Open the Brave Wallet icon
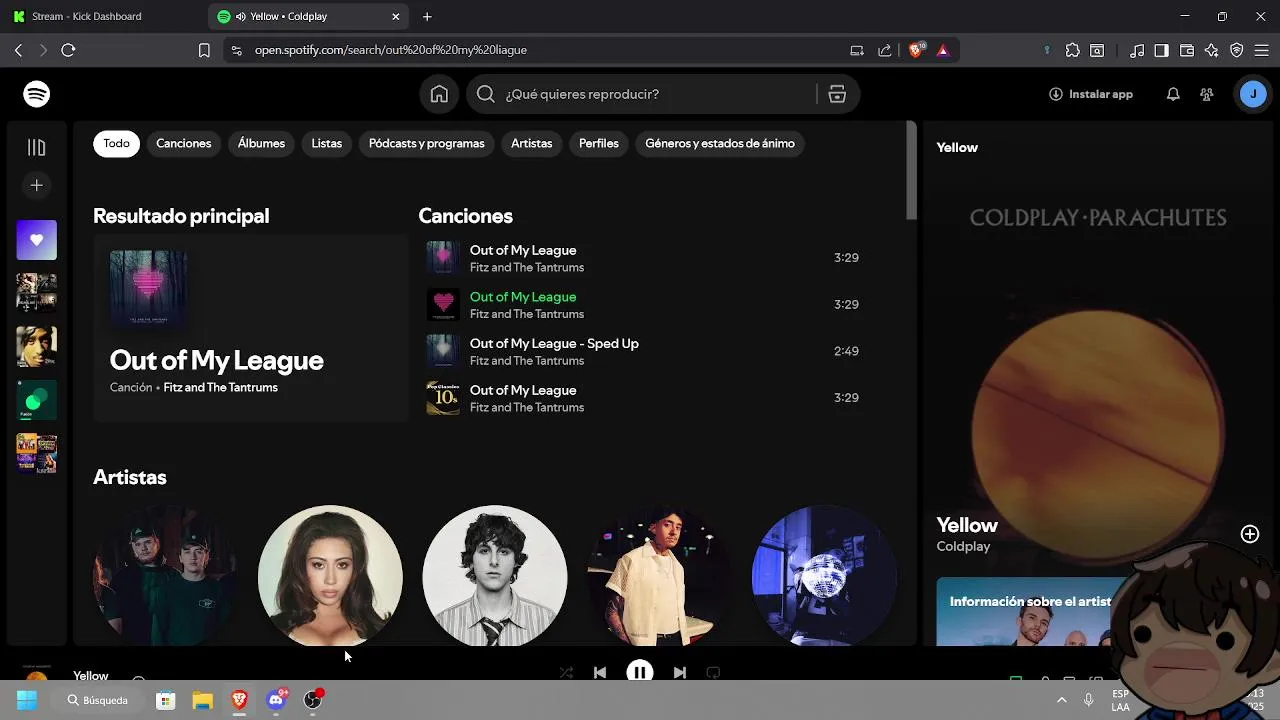Viewport: 1280px width, 720px height. click(1187, 50)
